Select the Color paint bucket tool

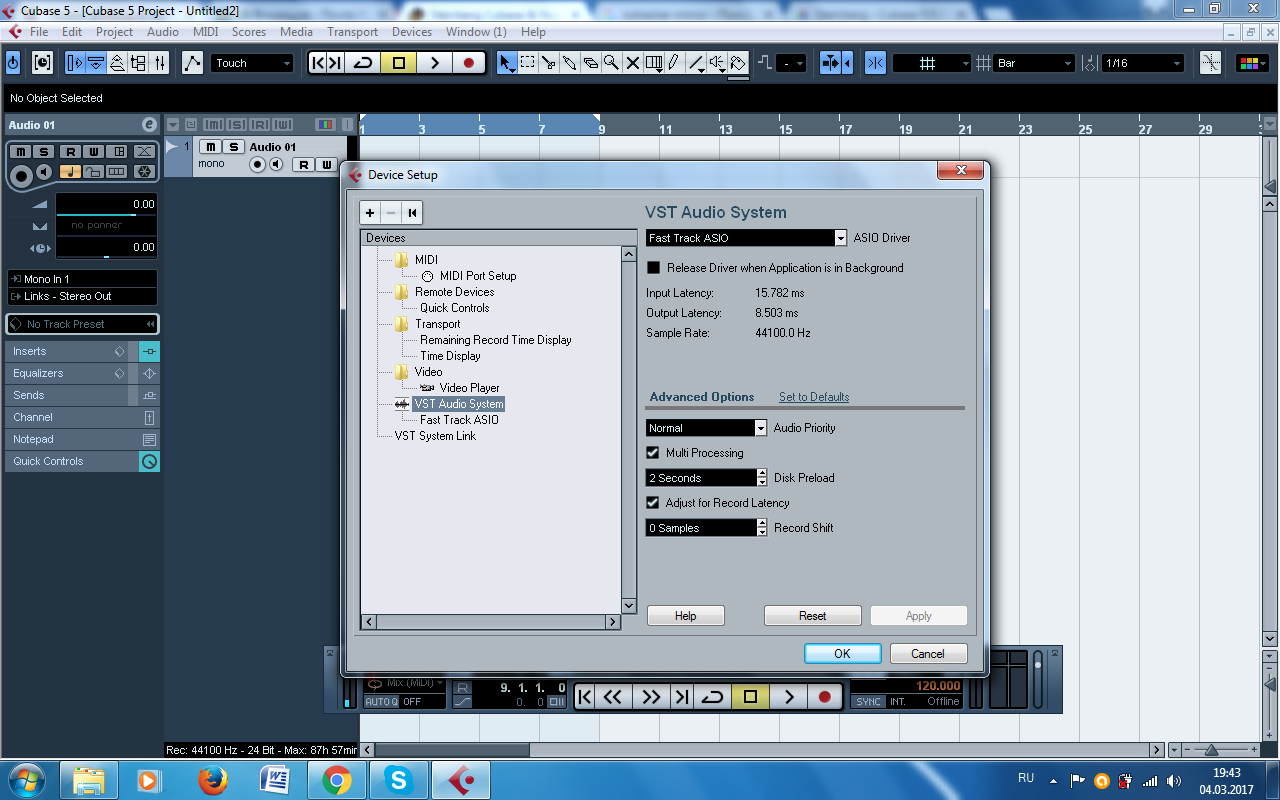(x=738, y=63)
